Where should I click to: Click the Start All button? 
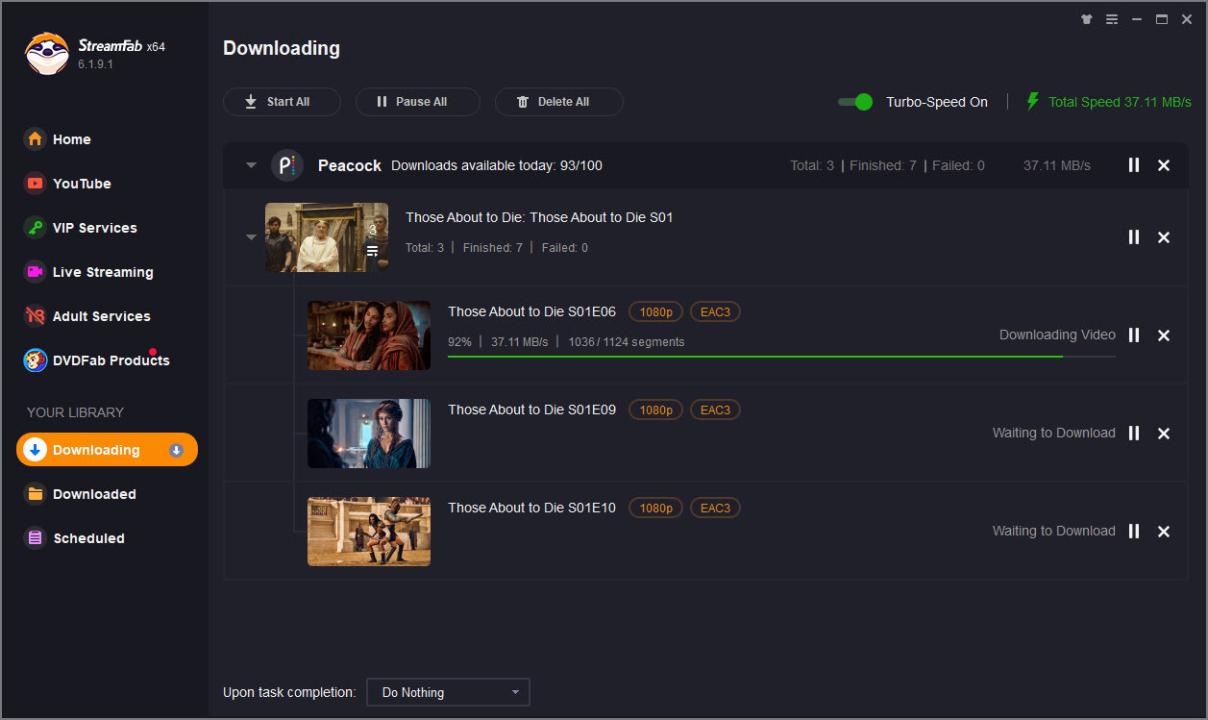click(x=281, y=102)
